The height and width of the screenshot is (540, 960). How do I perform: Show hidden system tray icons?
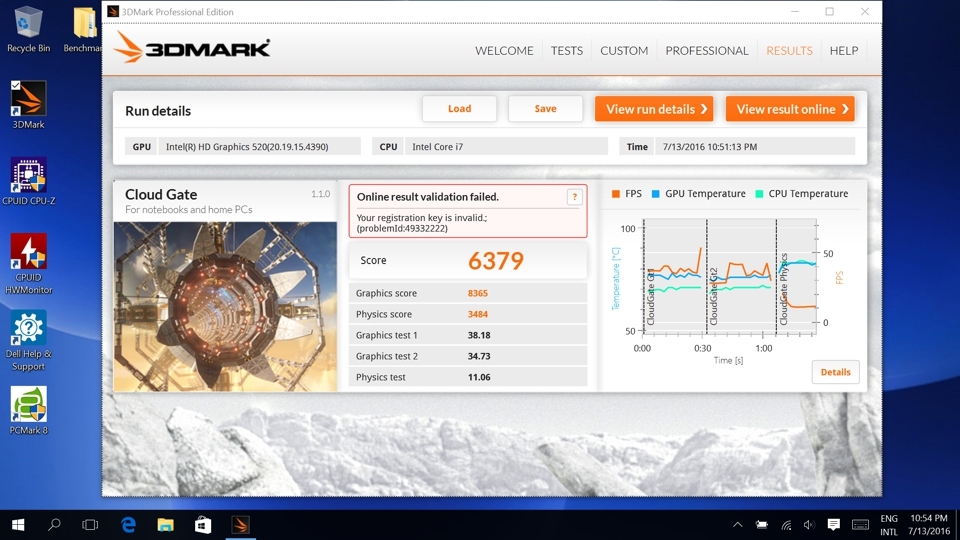pyautogui.click(x=738, y=525)
